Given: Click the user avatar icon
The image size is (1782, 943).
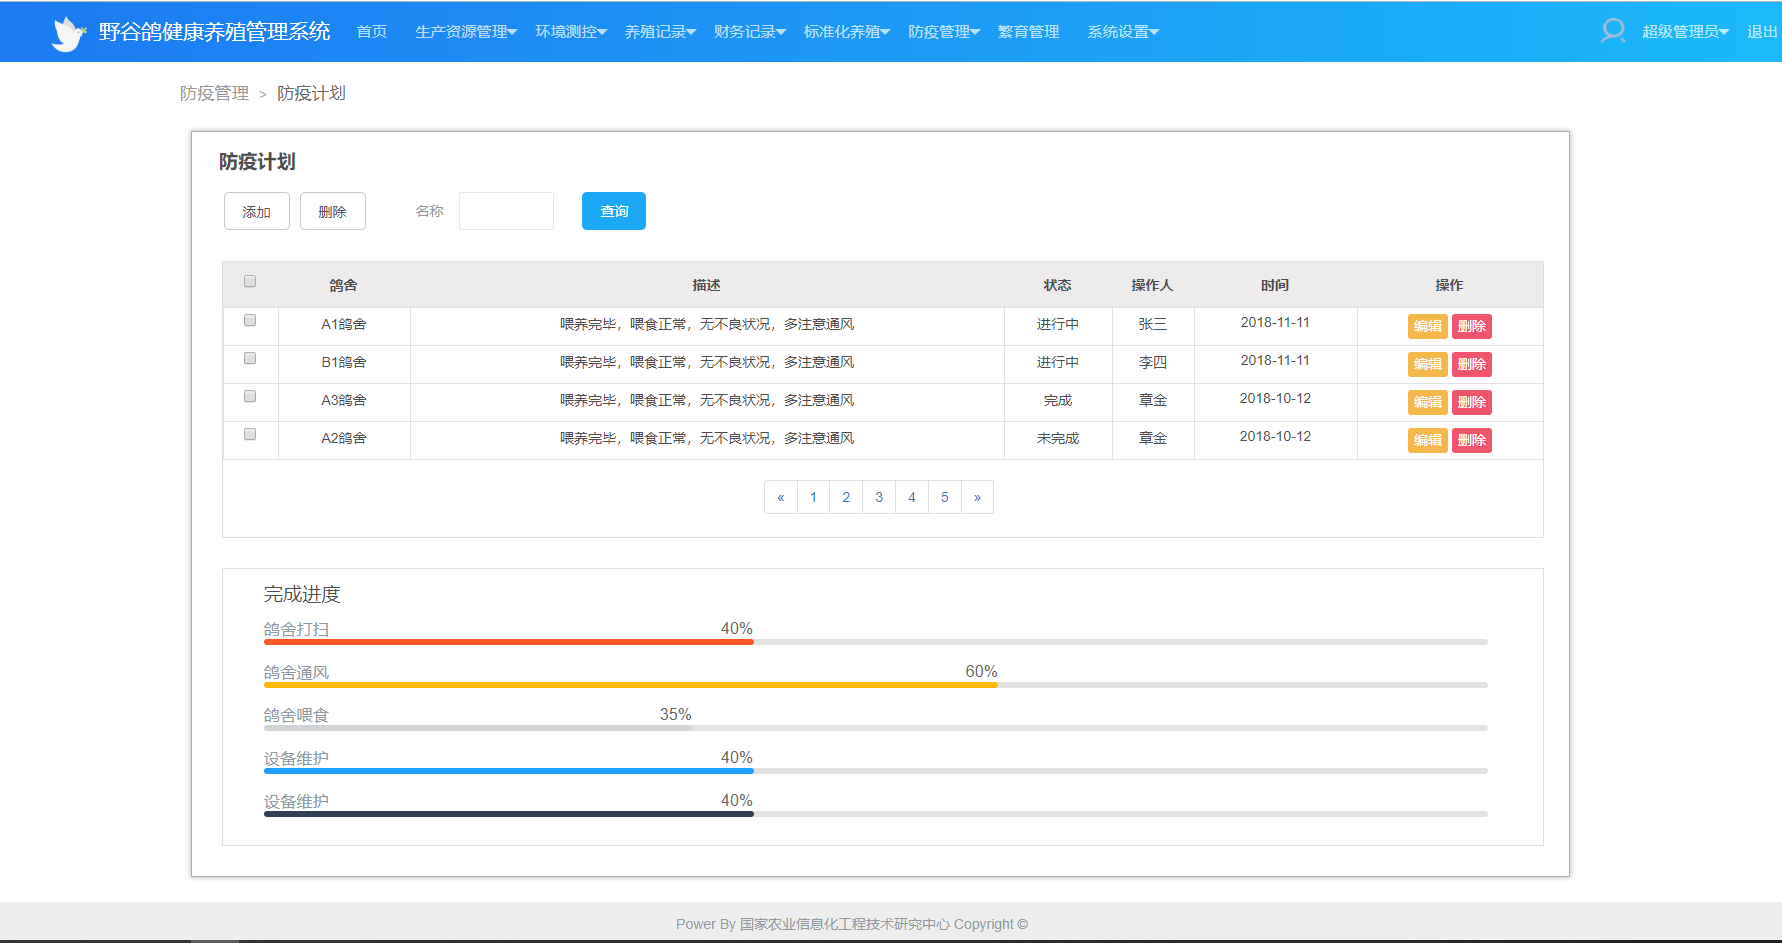Looking at the screenshot, I should point(1612,31).
